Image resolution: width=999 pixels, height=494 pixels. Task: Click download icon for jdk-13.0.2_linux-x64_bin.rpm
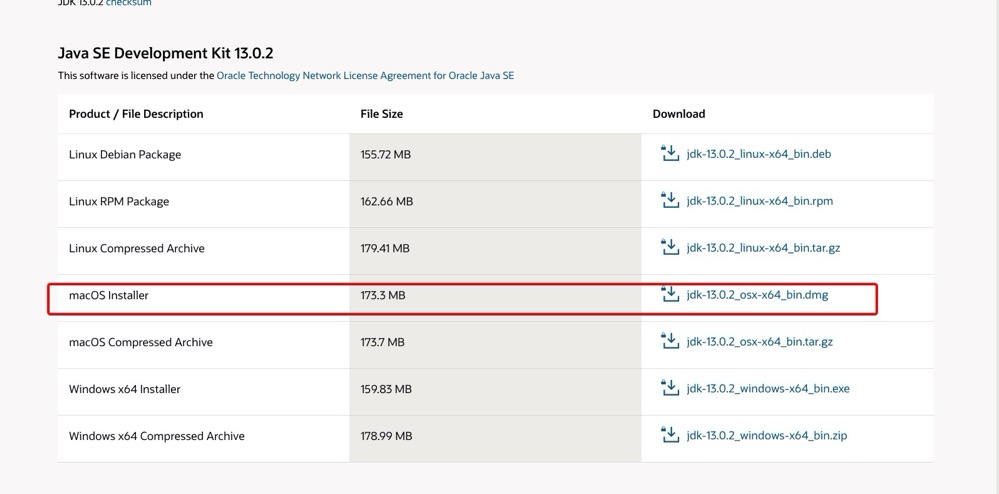[x=670, y=200]
